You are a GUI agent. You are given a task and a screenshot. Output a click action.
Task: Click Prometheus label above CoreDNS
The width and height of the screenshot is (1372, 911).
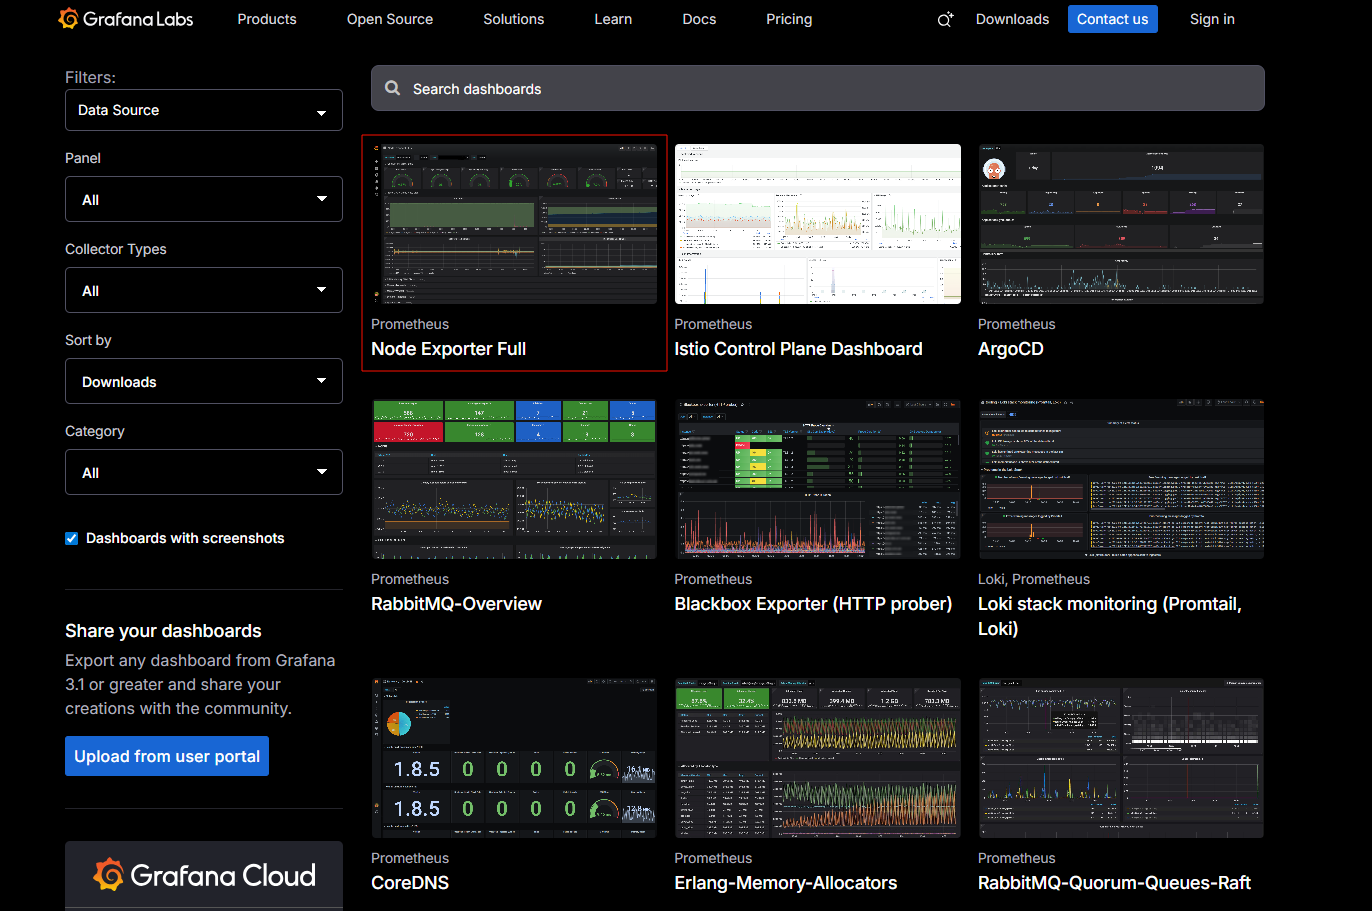(410, 858)
